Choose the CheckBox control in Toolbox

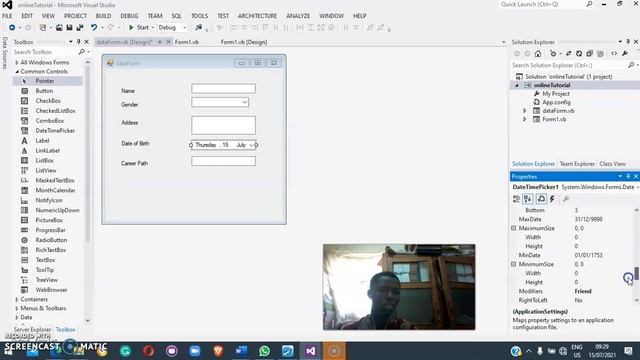[47, 101]
